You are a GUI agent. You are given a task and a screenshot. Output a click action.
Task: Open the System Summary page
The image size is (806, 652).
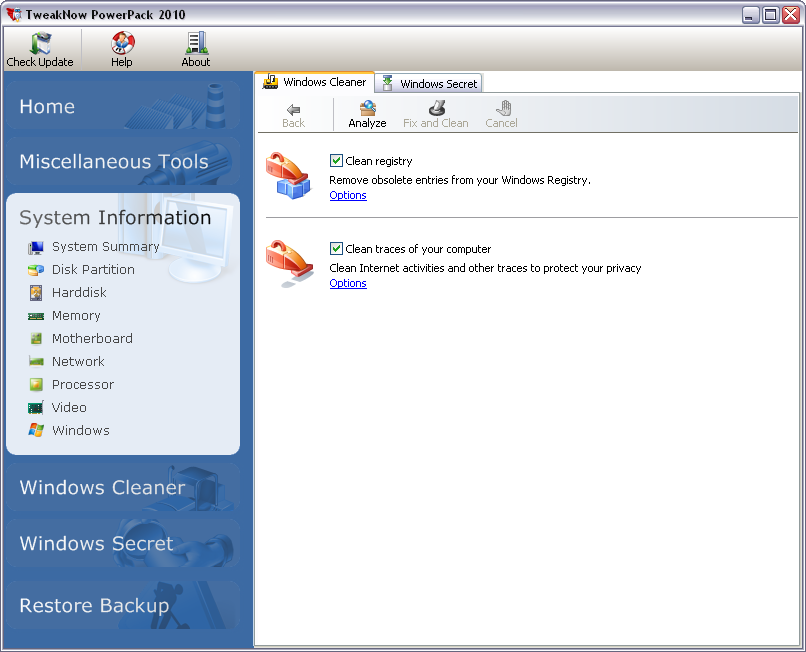coord(105,247)
